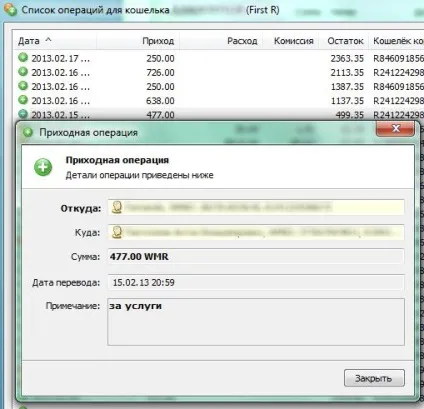Viewport: 424px width, 409px height.
Task: Click the 250.00 amount in the row with balance 1387.35
Action: [x=160, y=87]
